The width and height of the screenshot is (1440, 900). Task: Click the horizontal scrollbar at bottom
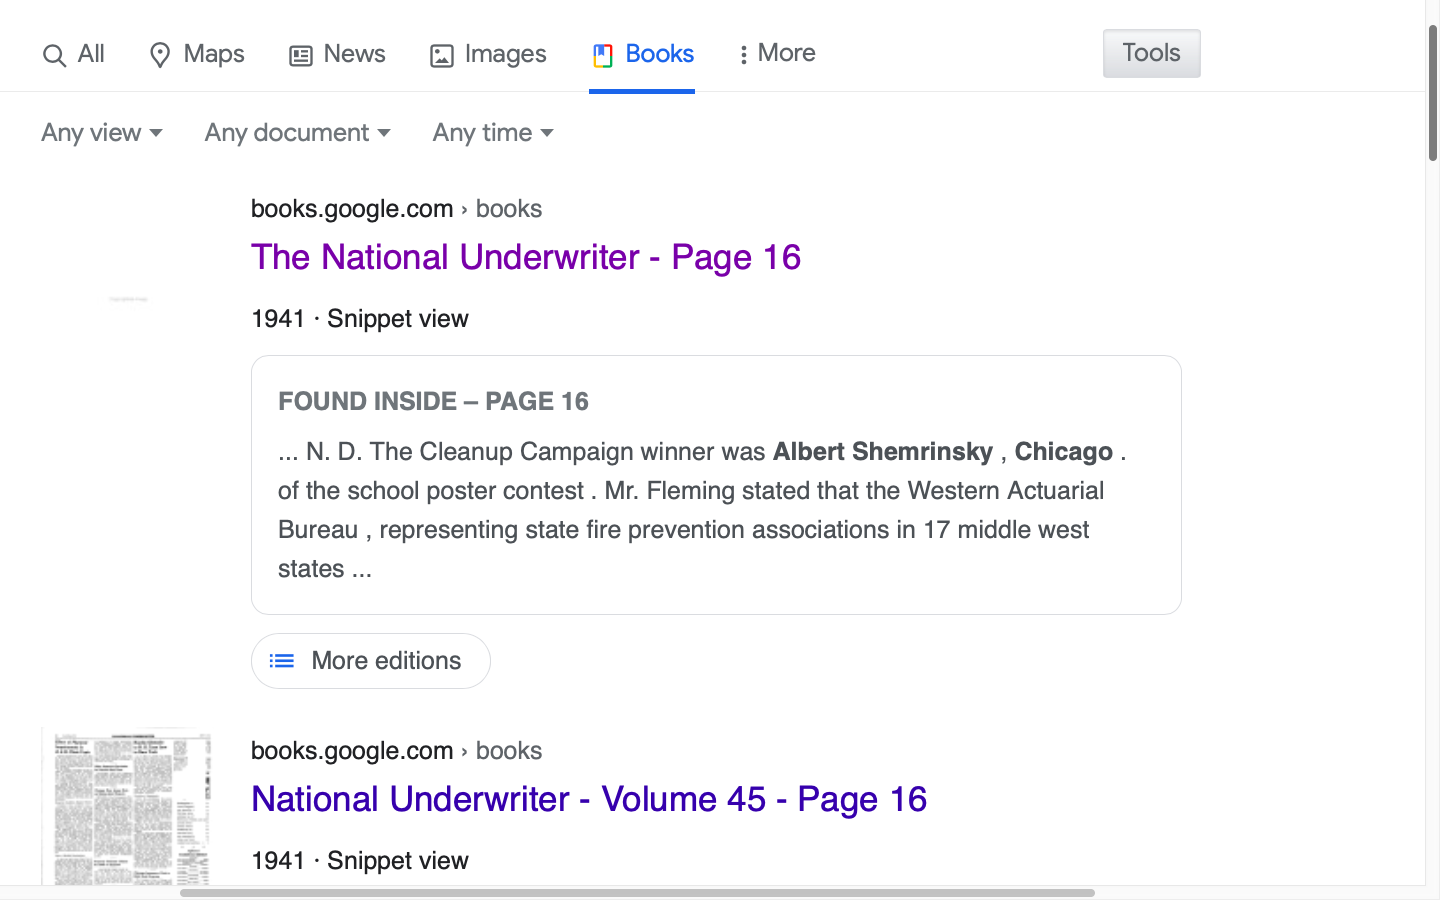pyautogui.click(x=637, y=893)
